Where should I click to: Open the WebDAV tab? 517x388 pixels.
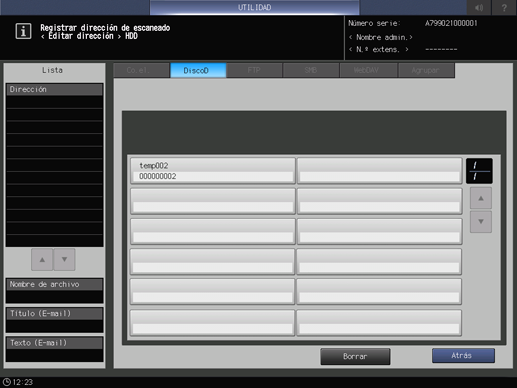point(368,70)
